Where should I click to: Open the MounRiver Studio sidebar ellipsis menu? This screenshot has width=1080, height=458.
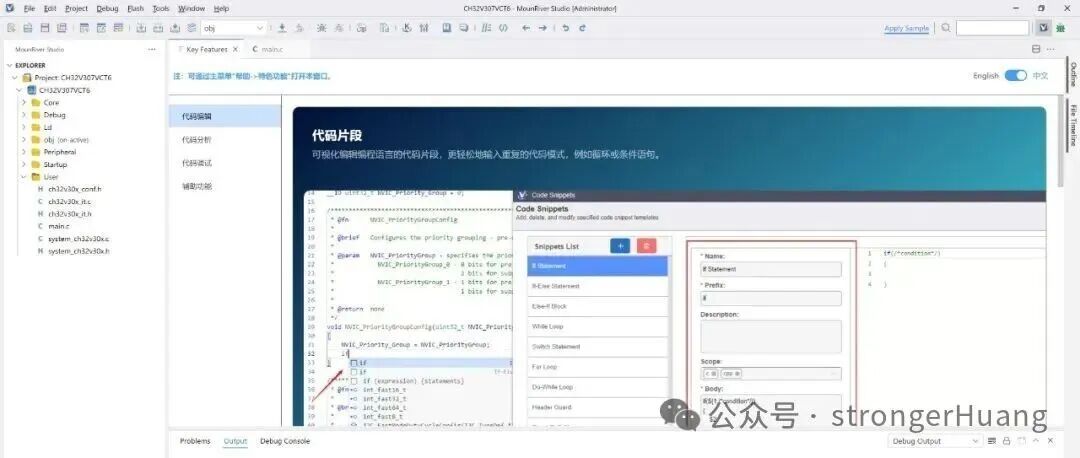[x=152, y=50]
